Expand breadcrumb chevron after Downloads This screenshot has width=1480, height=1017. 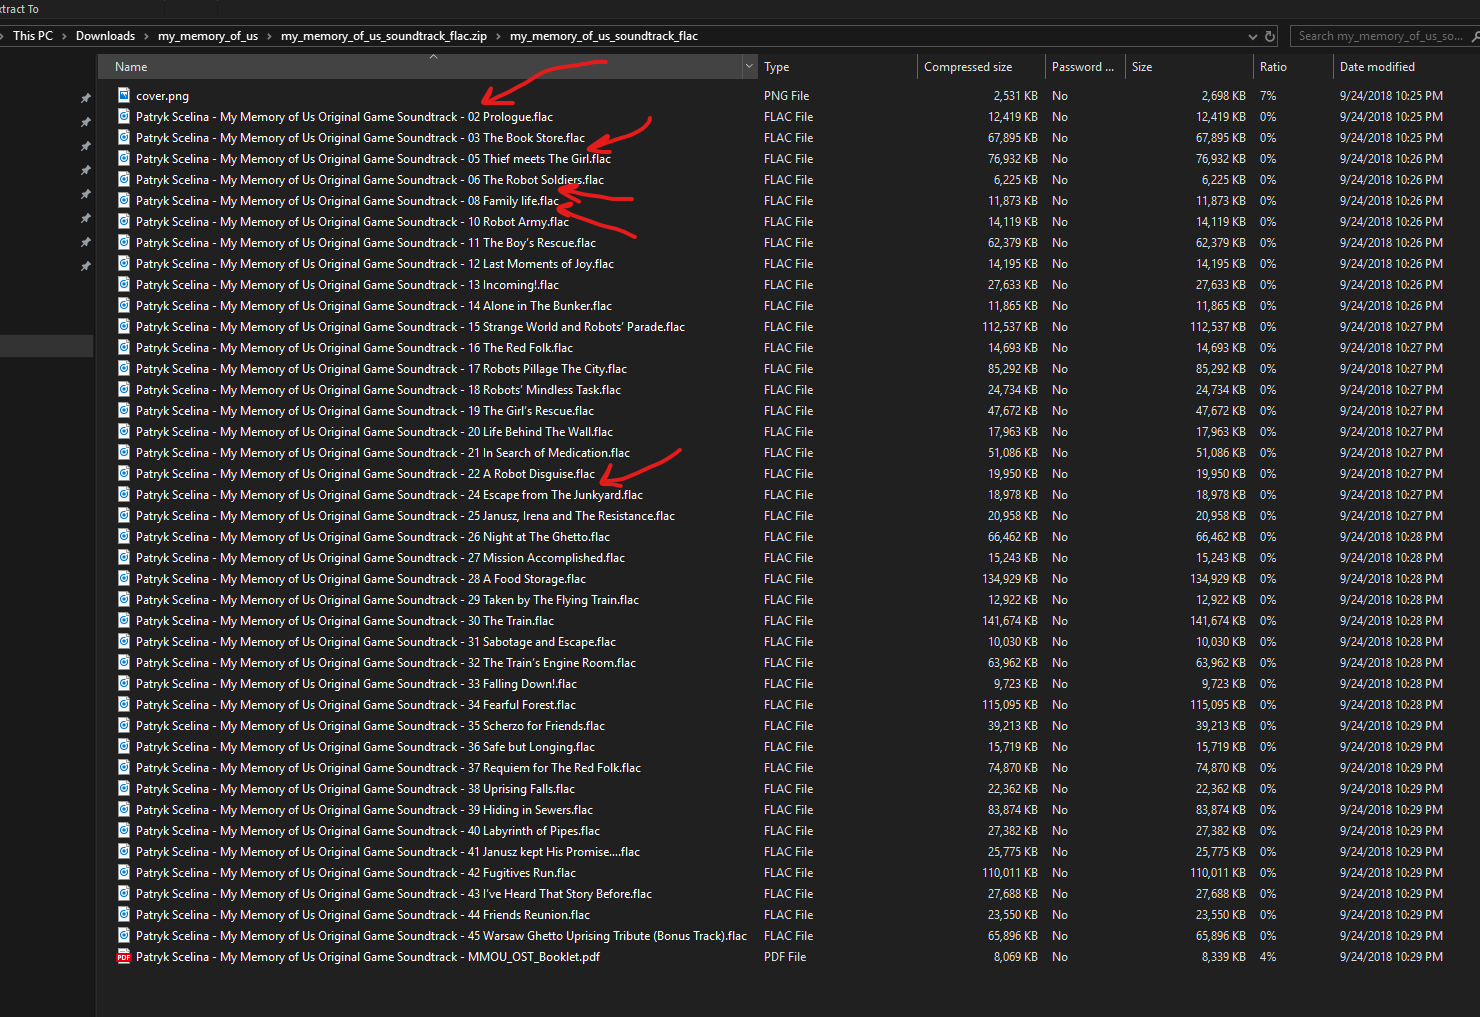147,36
